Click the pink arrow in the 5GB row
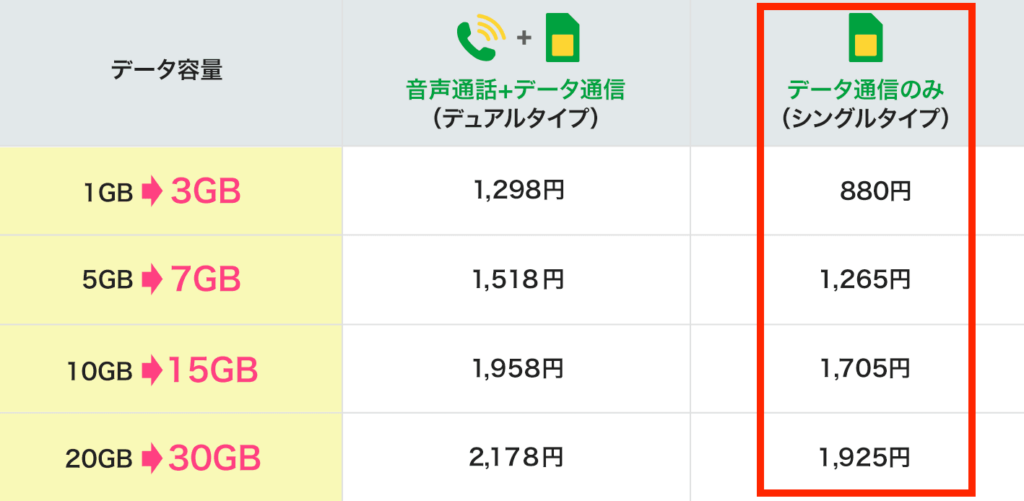 click(151, 281)
